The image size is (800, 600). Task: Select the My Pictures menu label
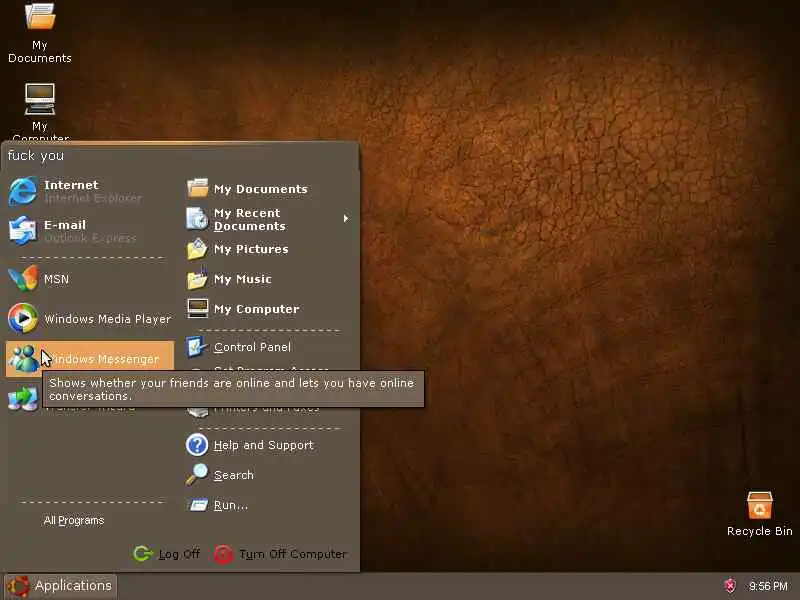tap(251, 249)
